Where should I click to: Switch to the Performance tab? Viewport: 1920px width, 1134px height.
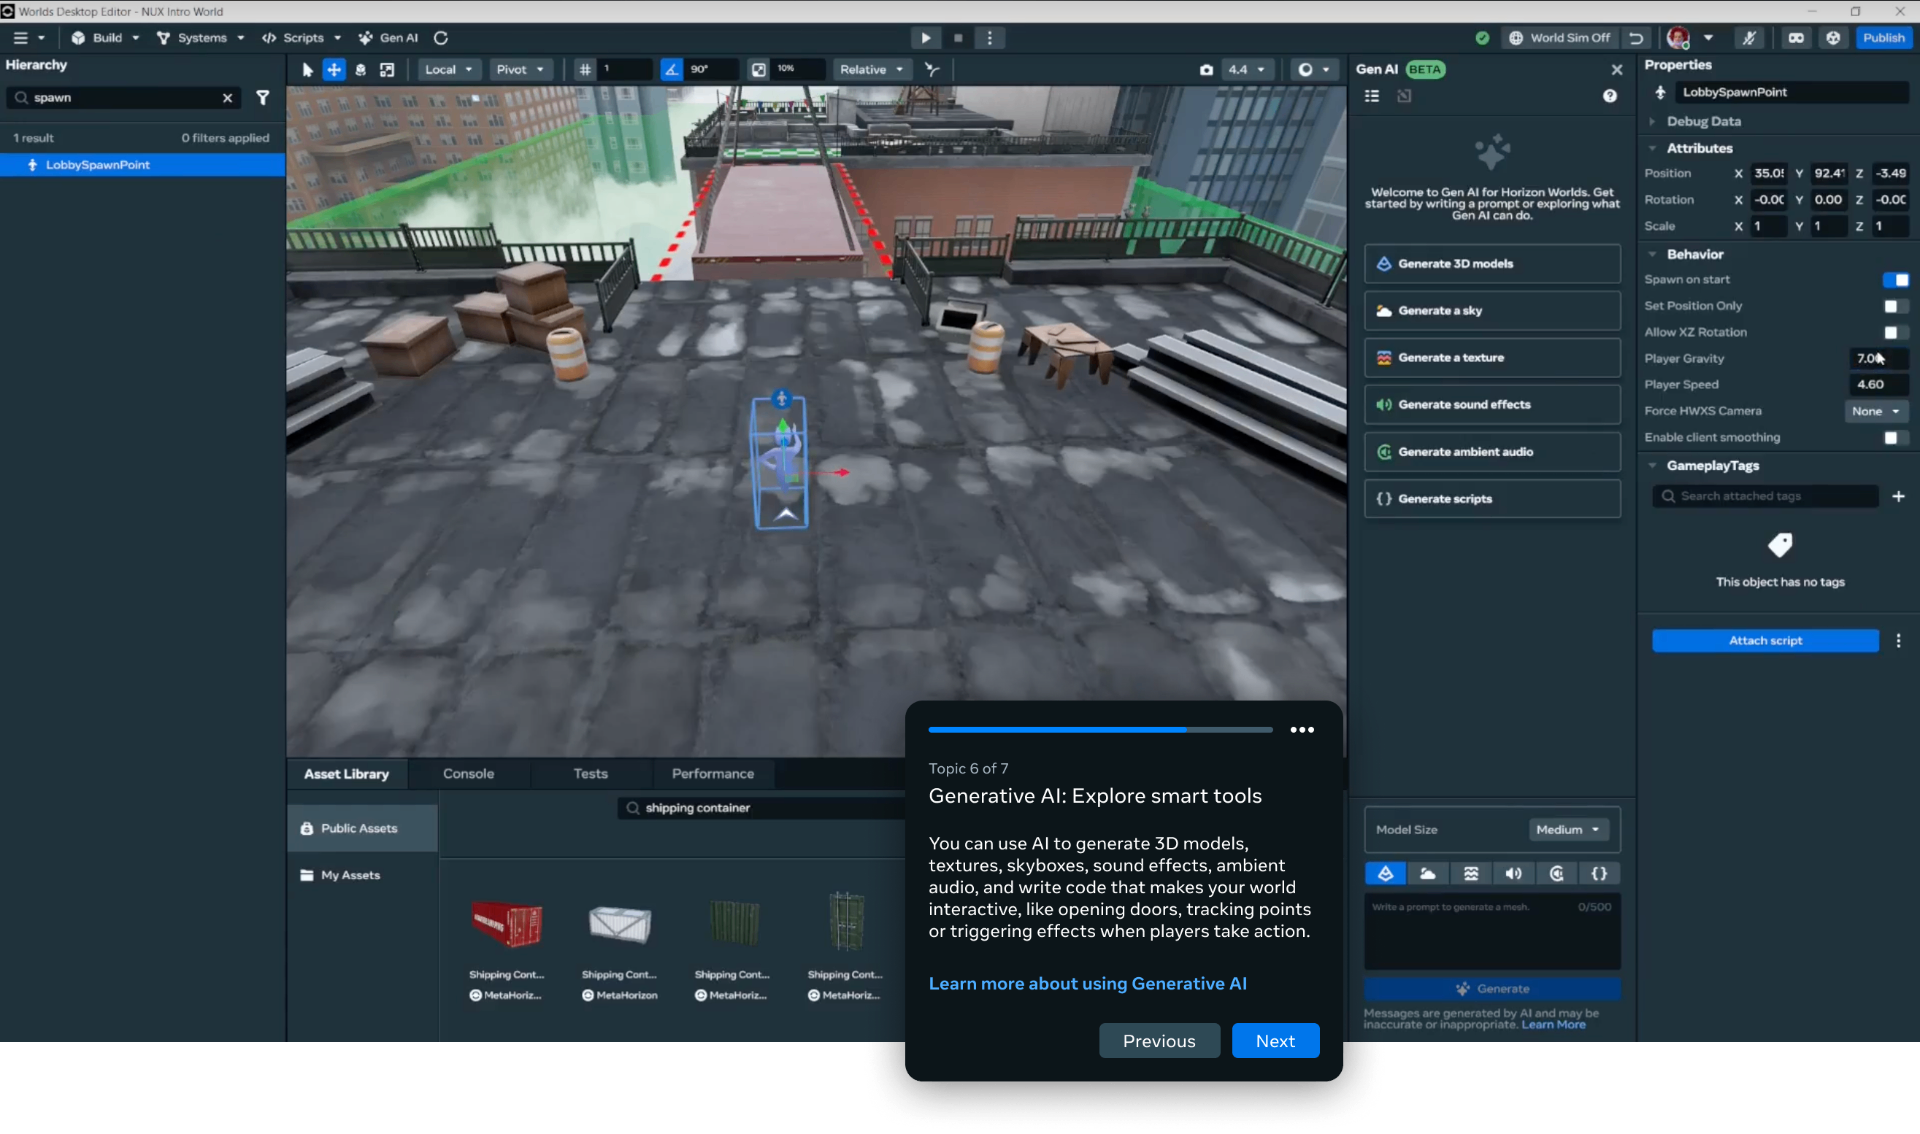712,774
